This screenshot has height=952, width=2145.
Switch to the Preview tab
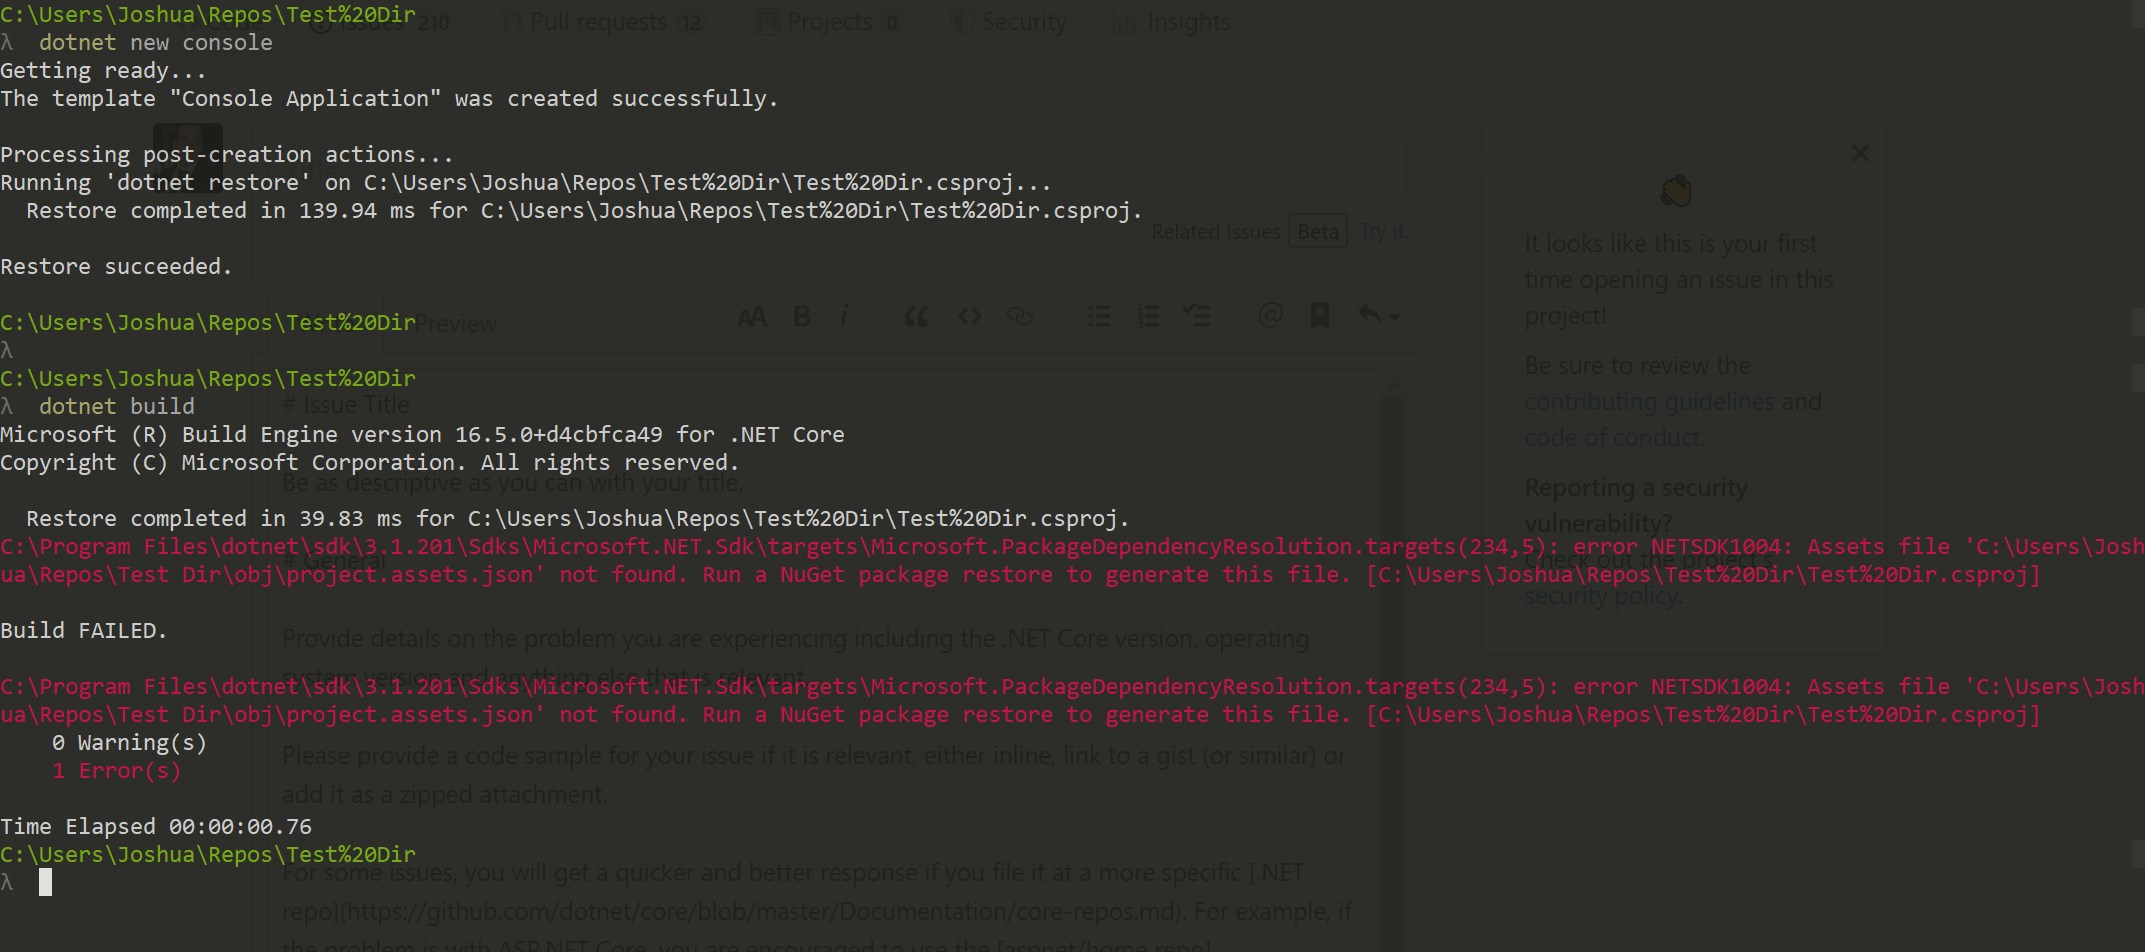(455, 322)
